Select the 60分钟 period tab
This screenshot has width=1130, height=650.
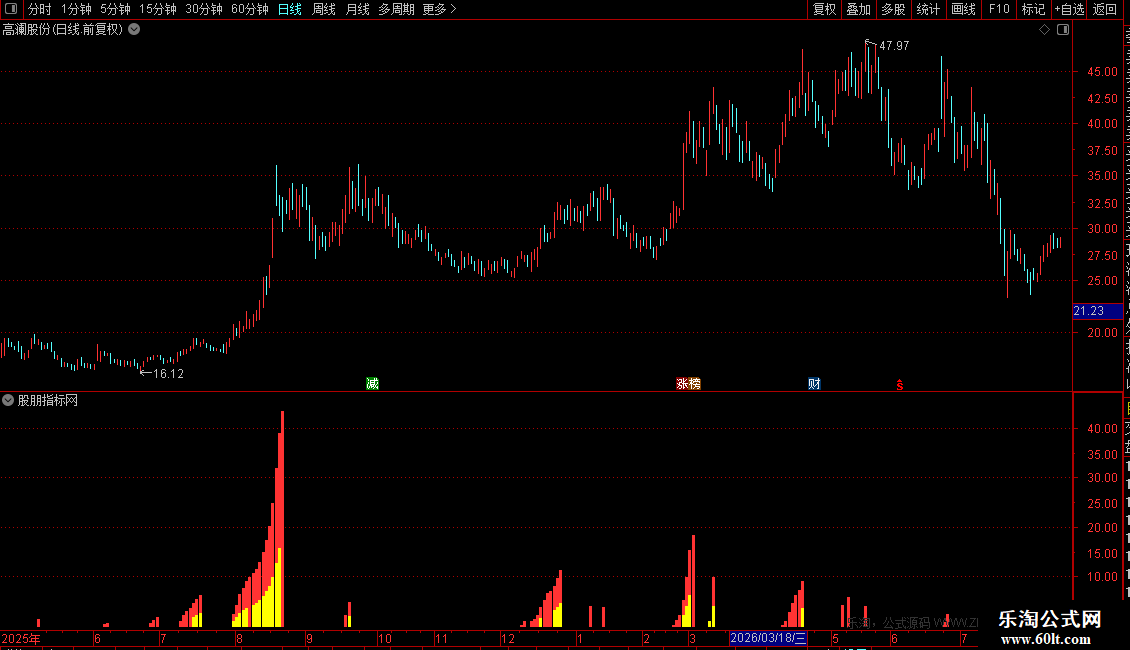250,9
